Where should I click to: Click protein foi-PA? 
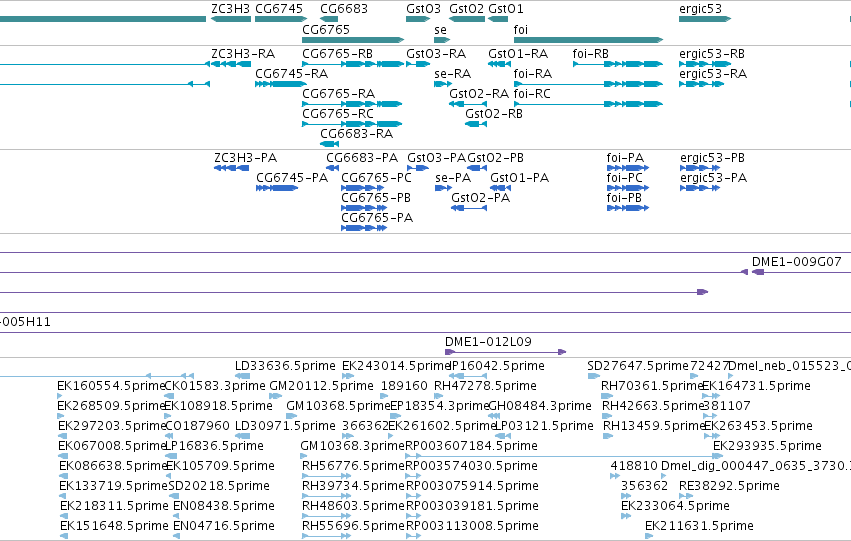[625, 158]
